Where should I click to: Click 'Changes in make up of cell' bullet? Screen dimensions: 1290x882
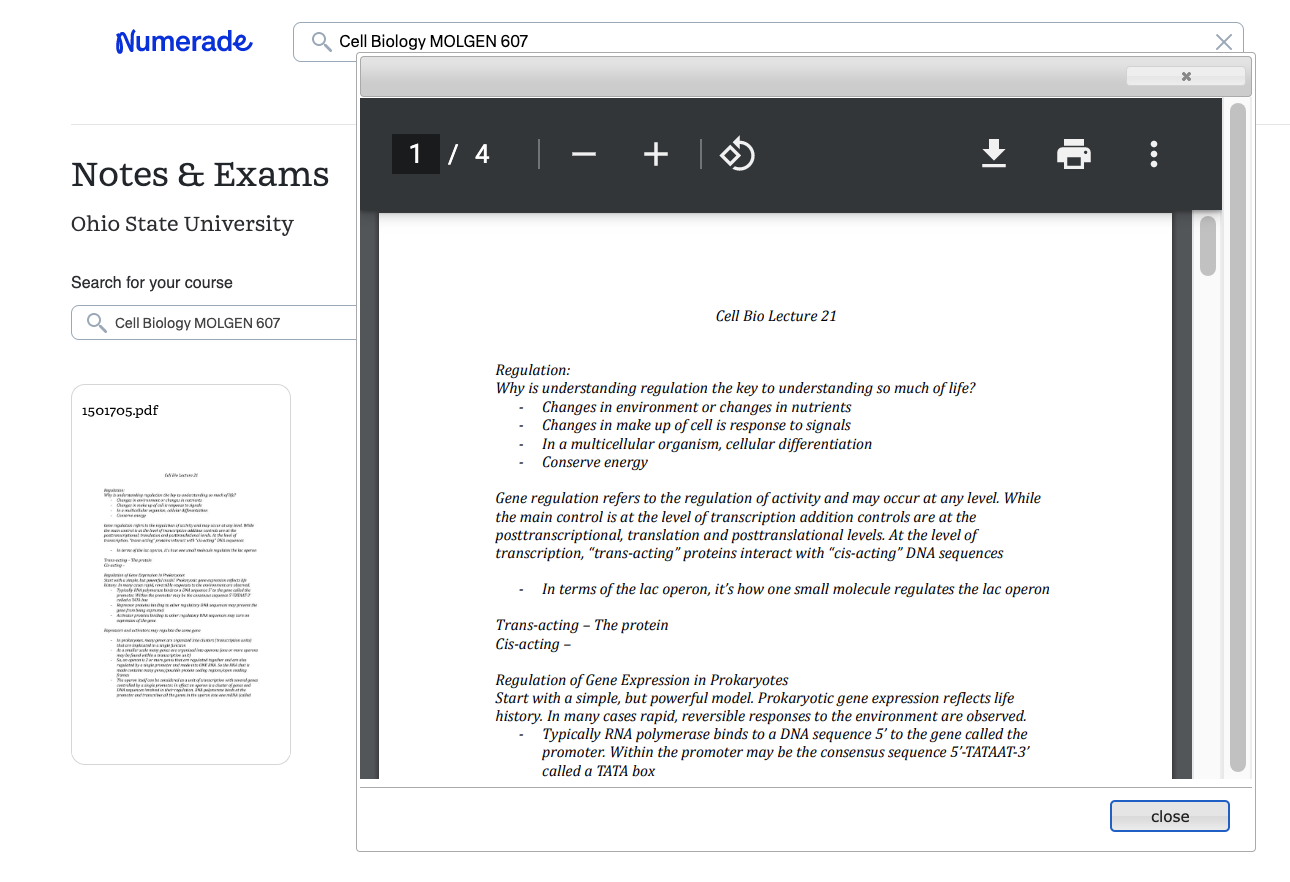tap(695, 425)
